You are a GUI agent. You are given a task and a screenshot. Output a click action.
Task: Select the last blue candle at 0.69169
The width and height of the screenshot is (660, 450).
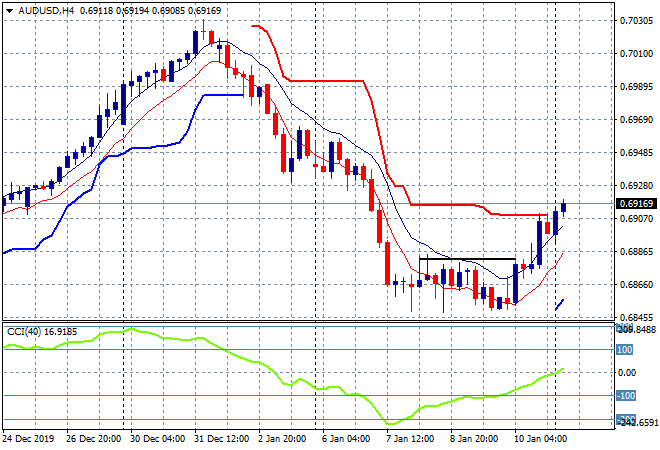tap(564, 208)
